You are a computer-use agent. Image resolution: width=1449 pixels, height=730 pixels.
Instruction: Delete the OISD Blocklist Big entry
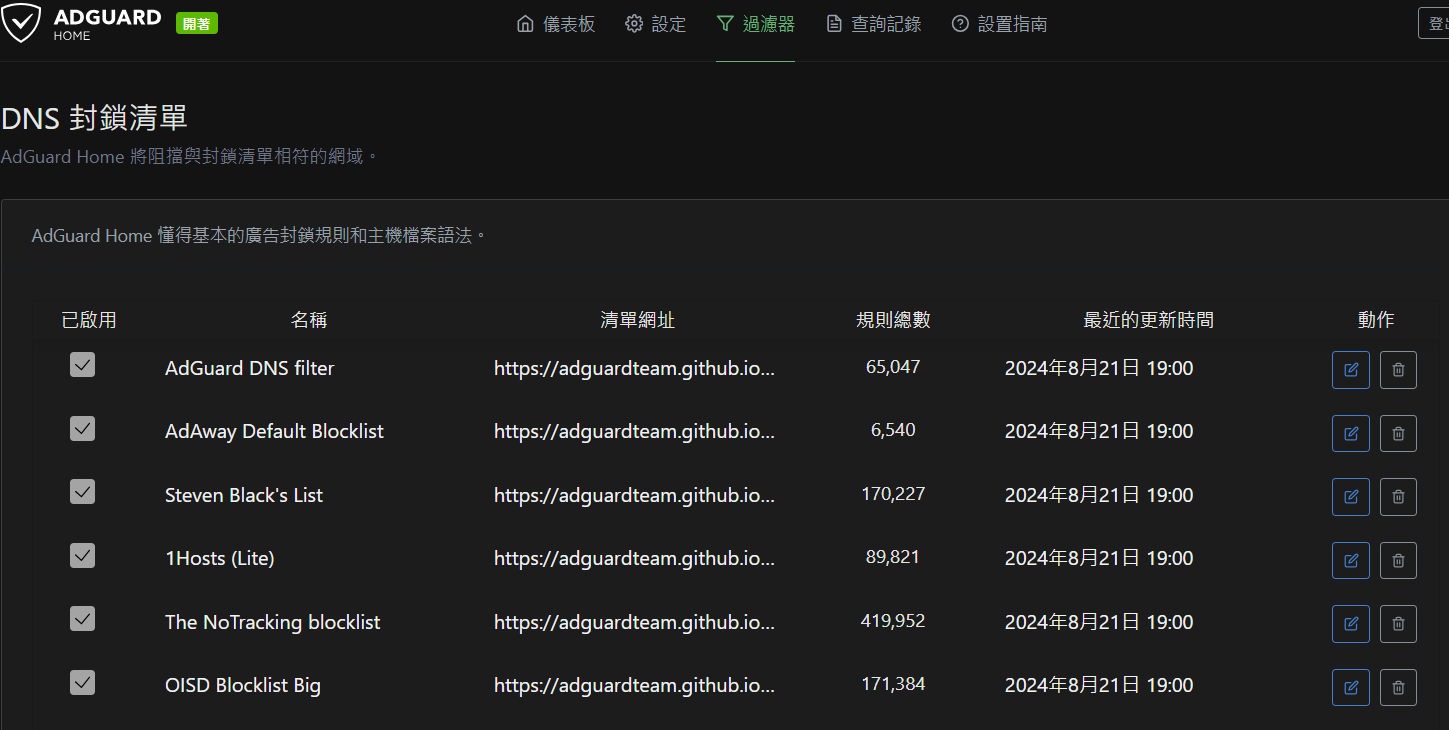click(x=1398, y=687)
